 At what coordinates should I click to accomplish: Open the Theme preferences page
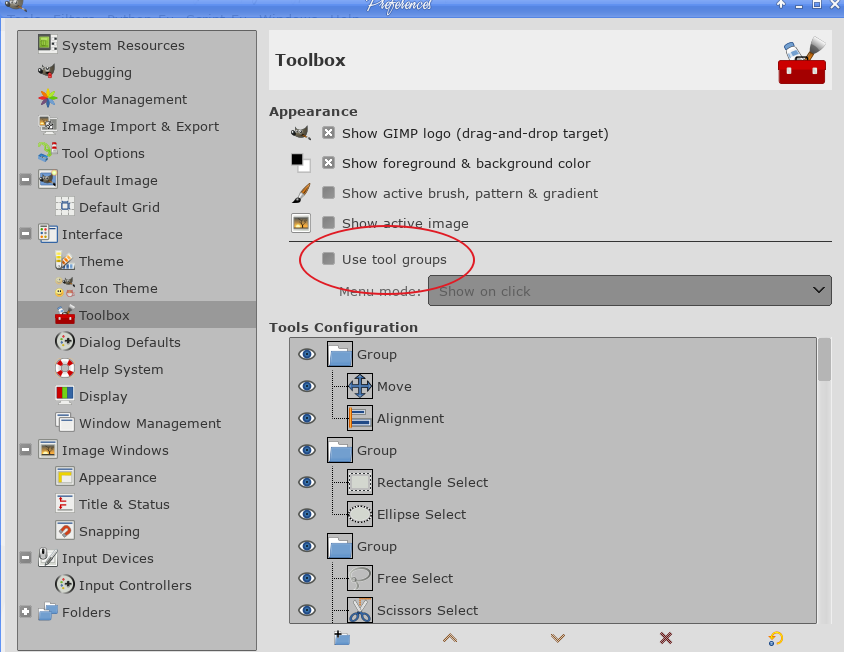pos(101,261)
